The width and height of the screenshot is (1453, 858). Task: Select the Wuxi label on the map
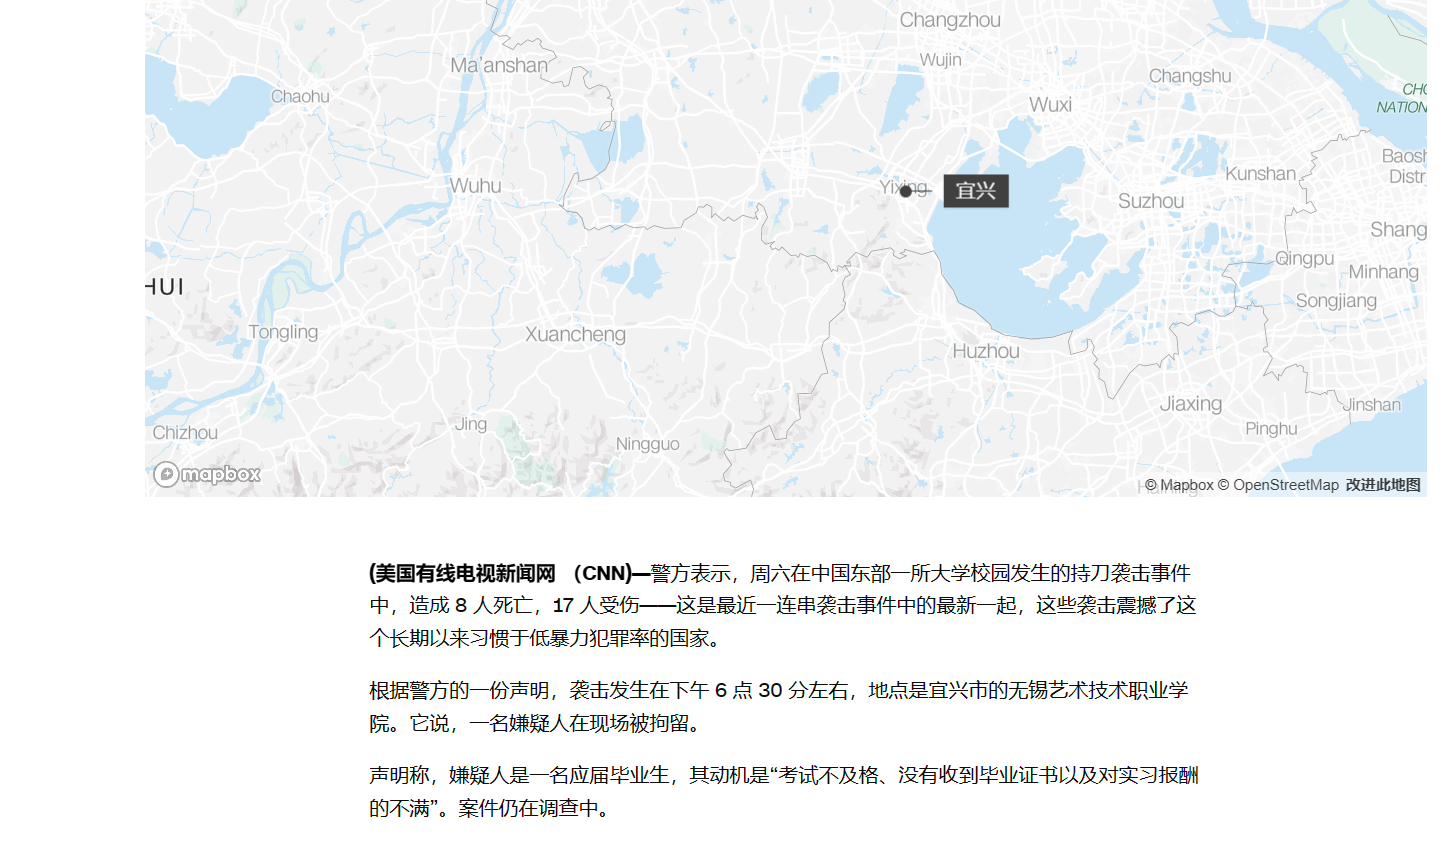(x=1049, y=105)
